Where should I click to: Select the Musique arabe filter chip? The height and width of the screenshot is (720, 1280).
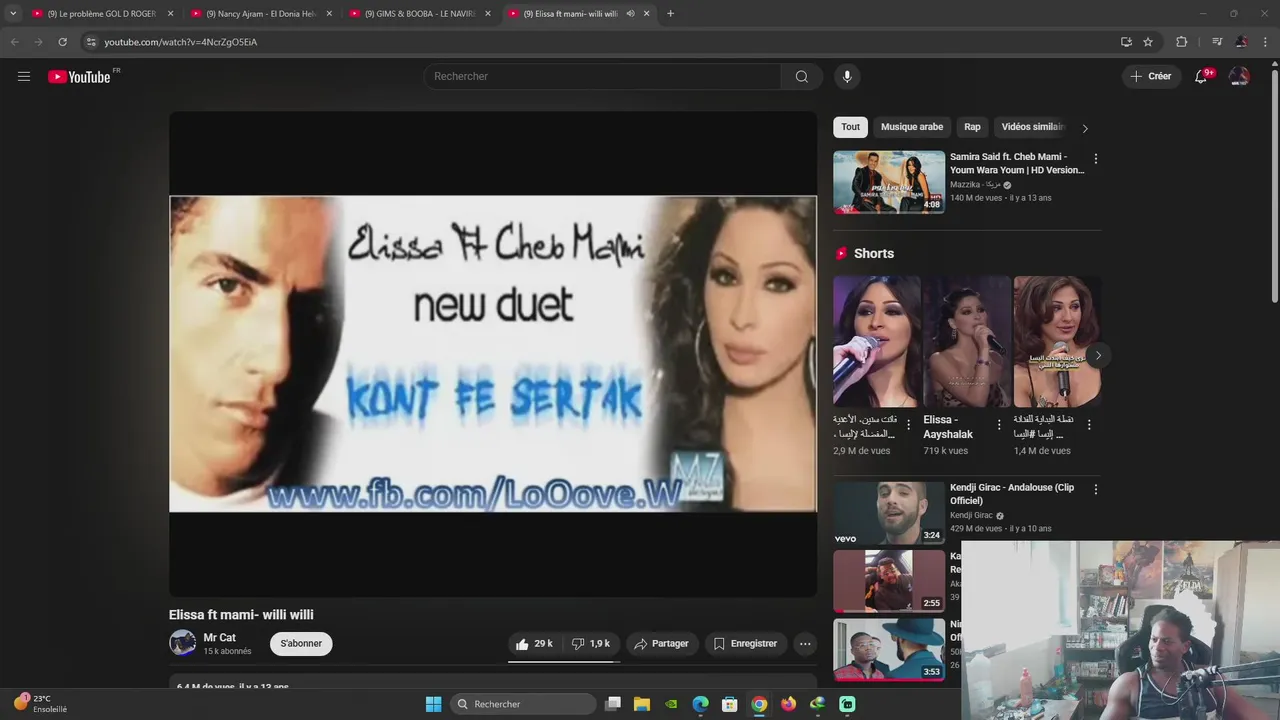point(912,127)
